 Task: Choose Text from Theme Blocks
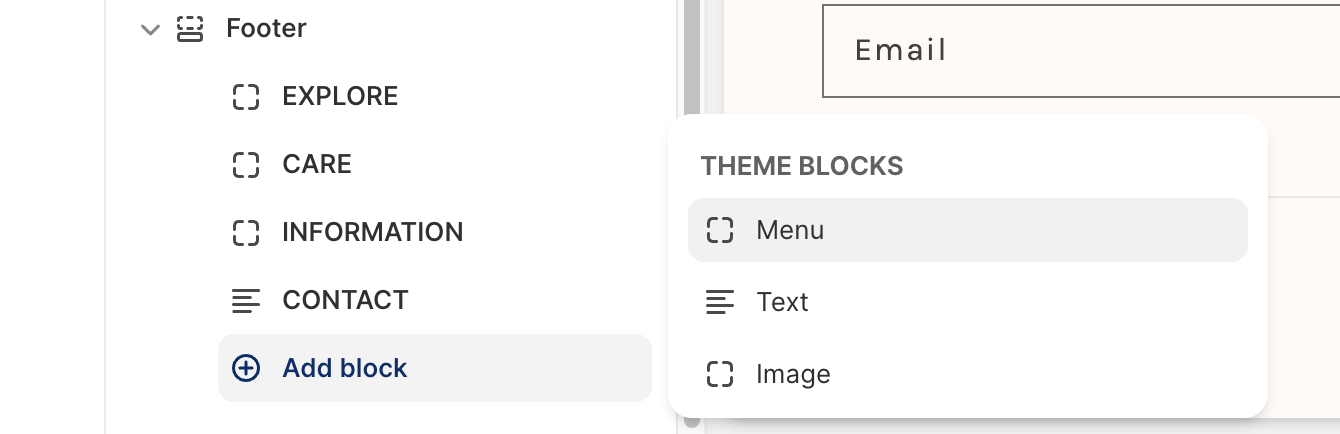(782, 302)
